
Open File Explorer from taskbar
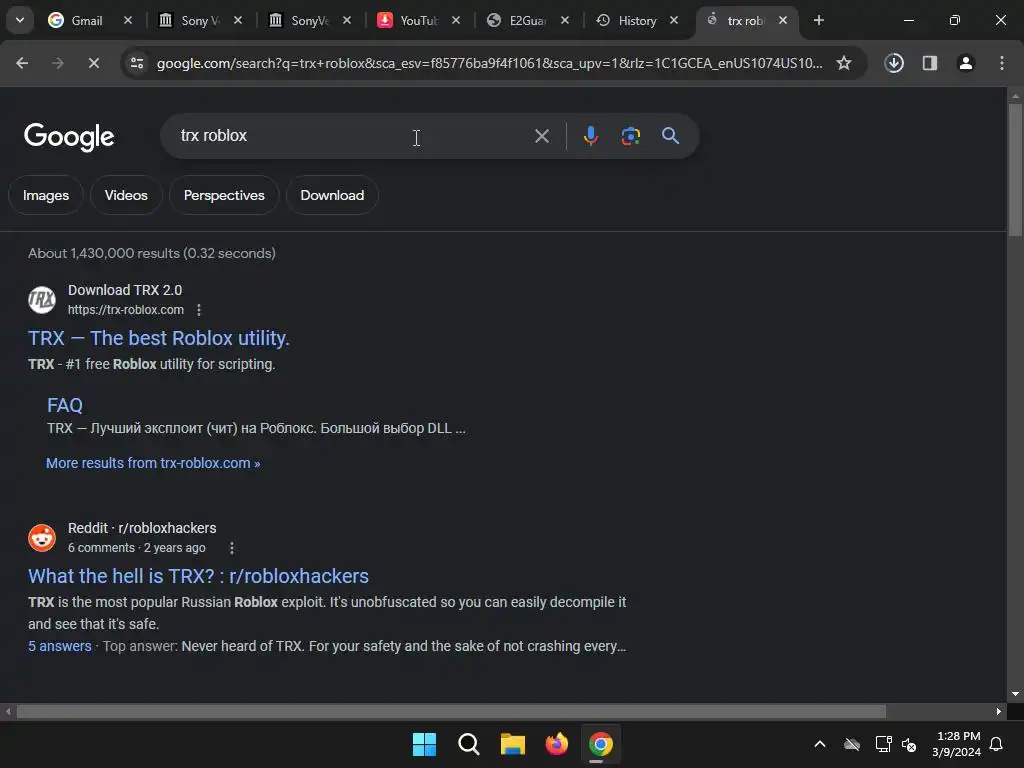(x=513, y=744)
